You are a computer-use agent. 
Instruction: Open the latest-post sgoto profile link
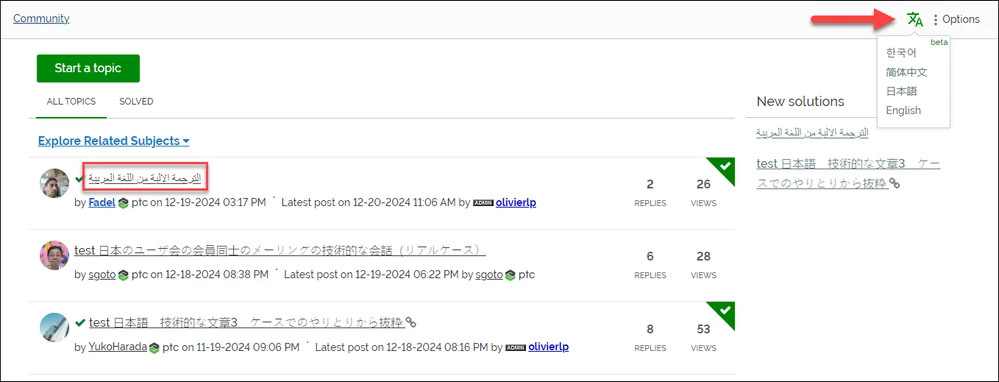(x=490, y=275)
